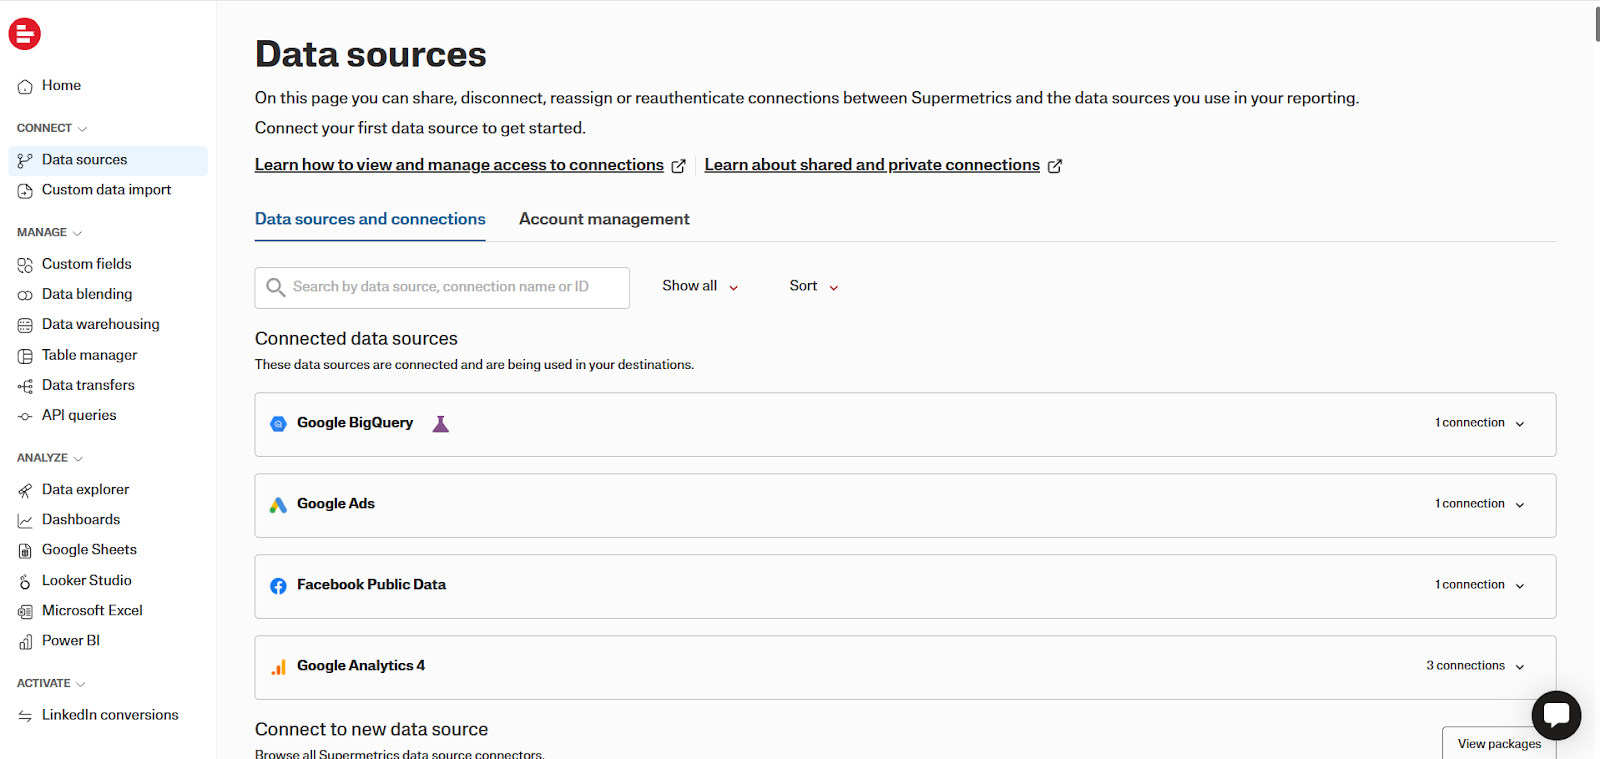The width and height of the screenshot is (1600, 759).
Task: Open Table manager page
Action: pos(90,355)
